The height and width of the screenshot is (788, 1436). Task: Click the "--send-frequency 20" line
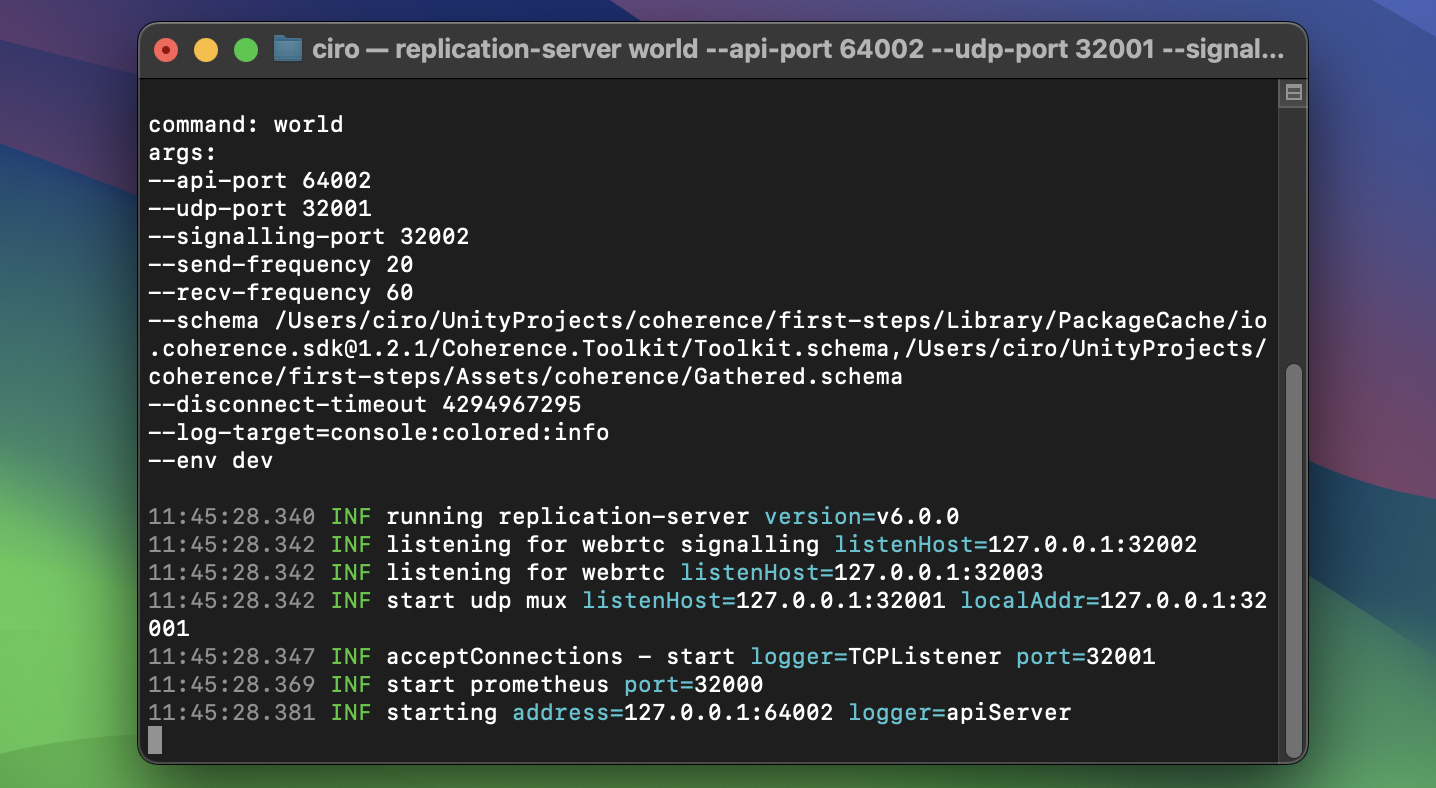[281, 265]
